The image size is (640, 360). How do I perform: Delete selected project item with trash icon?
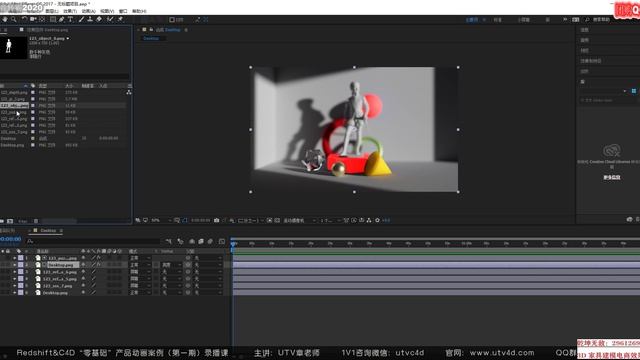36,221
